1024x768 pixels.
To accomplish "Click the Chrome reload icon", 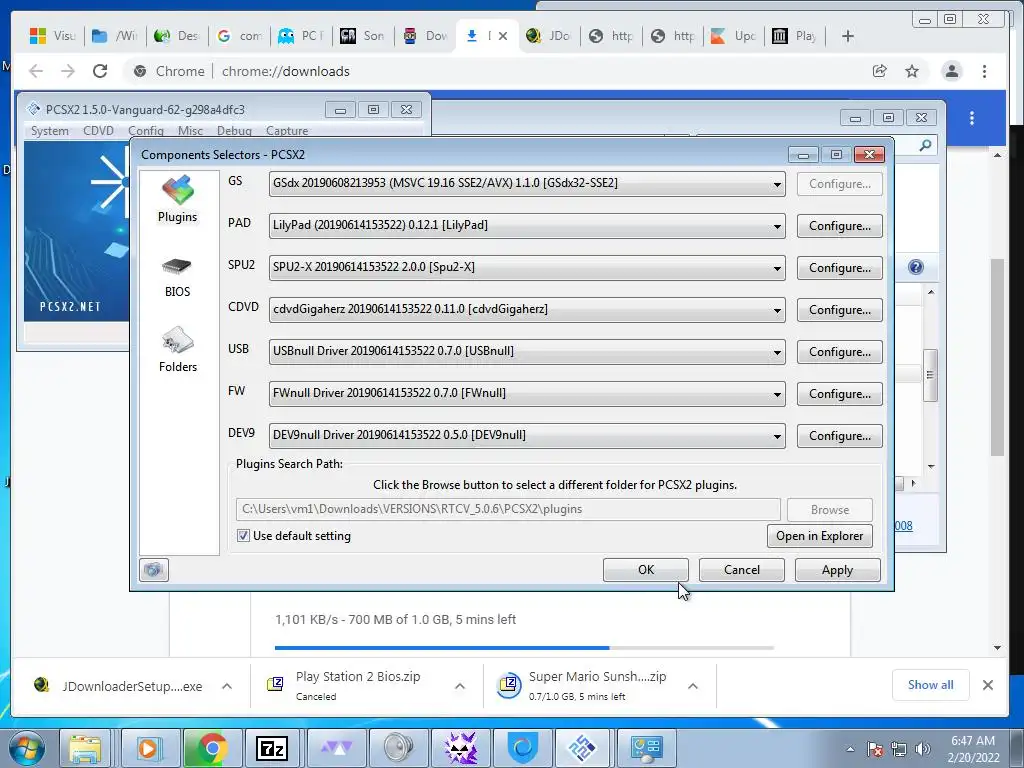I will click(100, 71).
